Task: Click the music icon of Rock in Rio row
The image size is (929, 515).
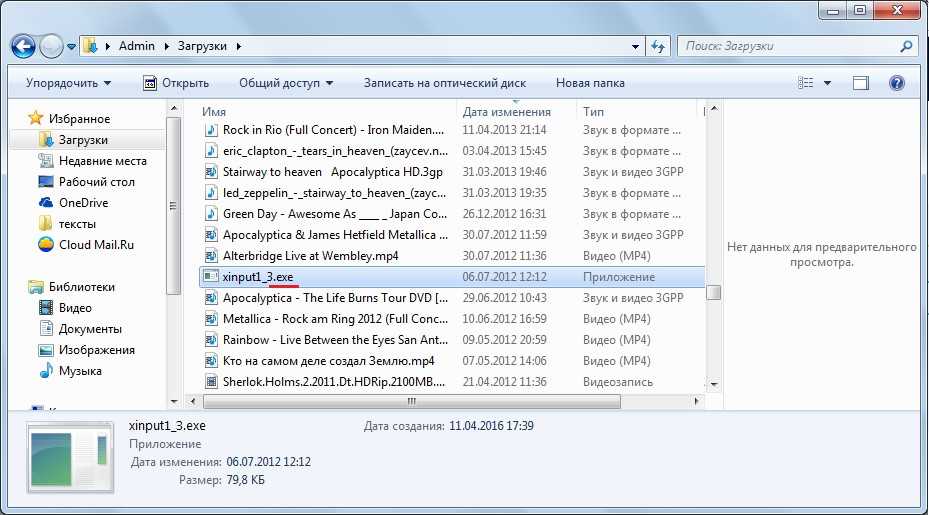Action: point(210,130)
